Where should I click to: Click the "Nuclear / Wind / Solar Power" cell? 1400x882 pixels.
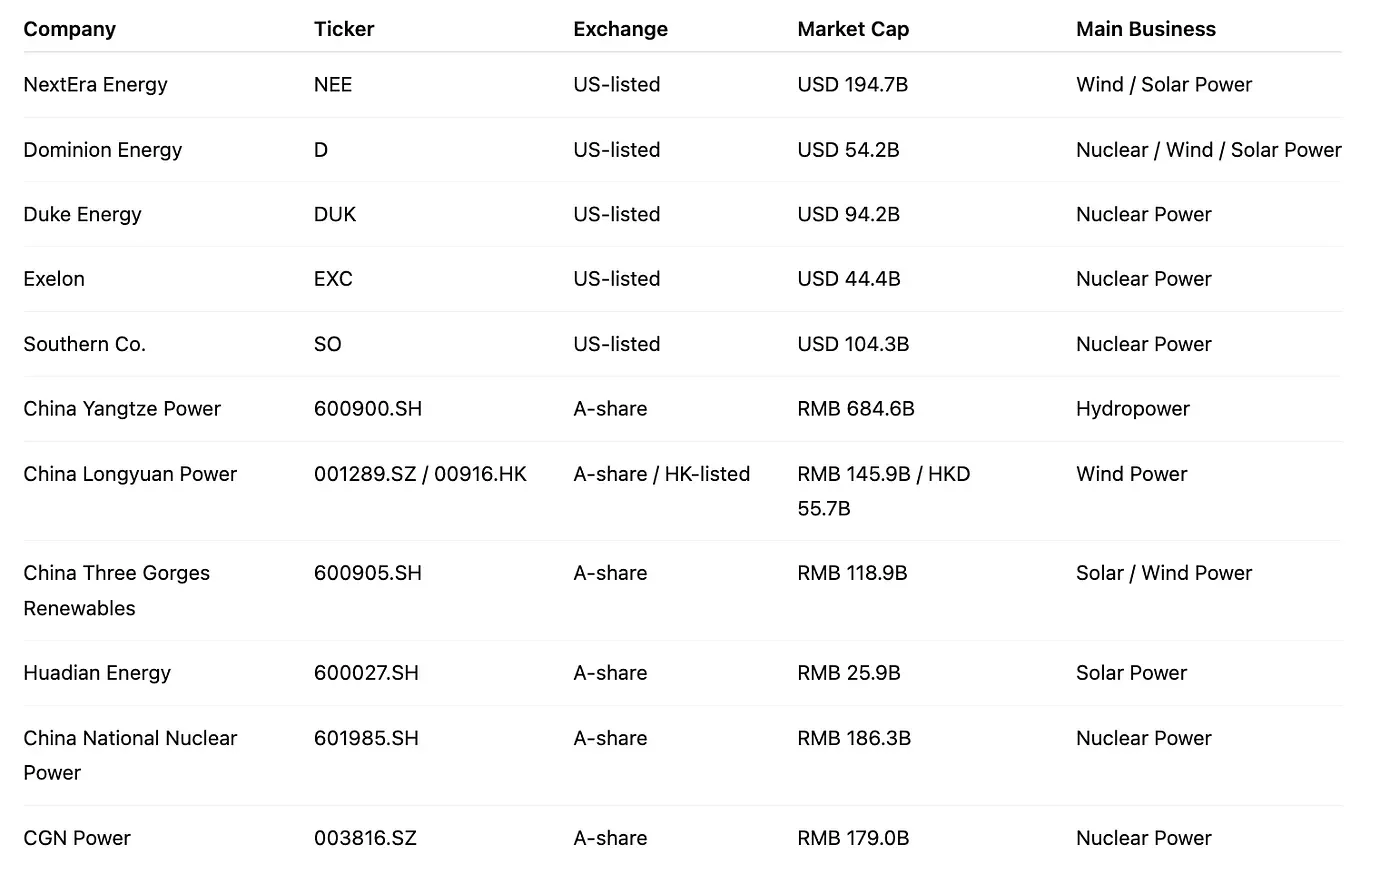[1209, 150]
